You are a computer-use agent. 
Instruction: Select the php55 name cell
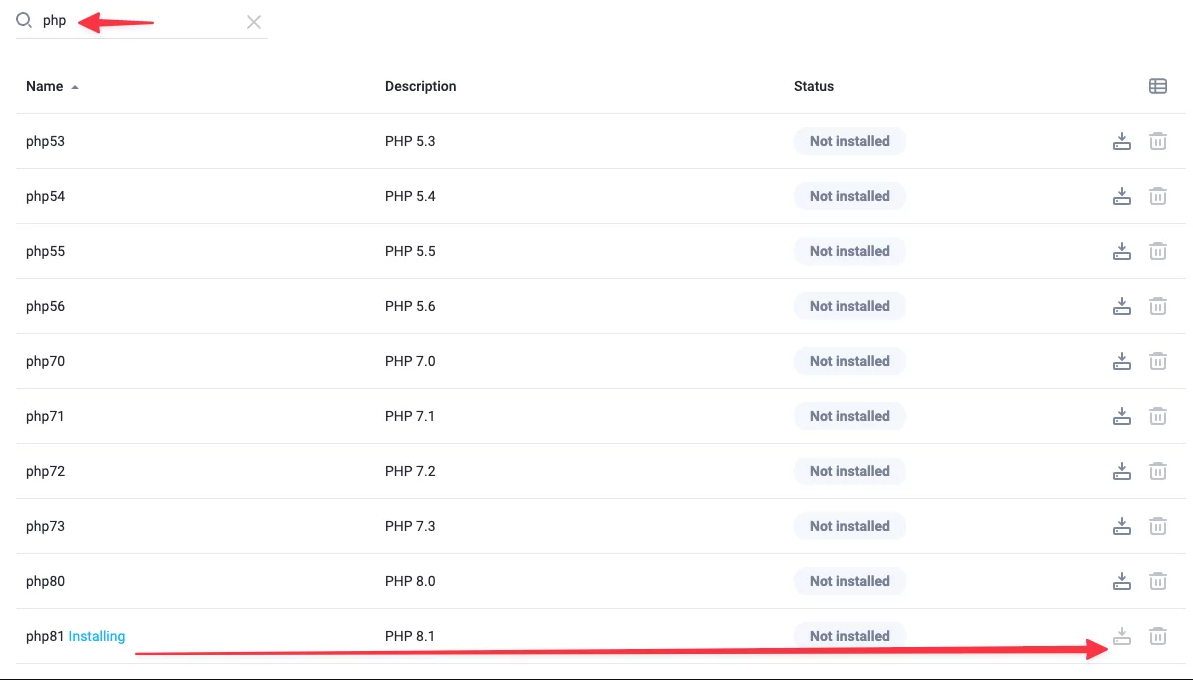[x=46, y=251]
